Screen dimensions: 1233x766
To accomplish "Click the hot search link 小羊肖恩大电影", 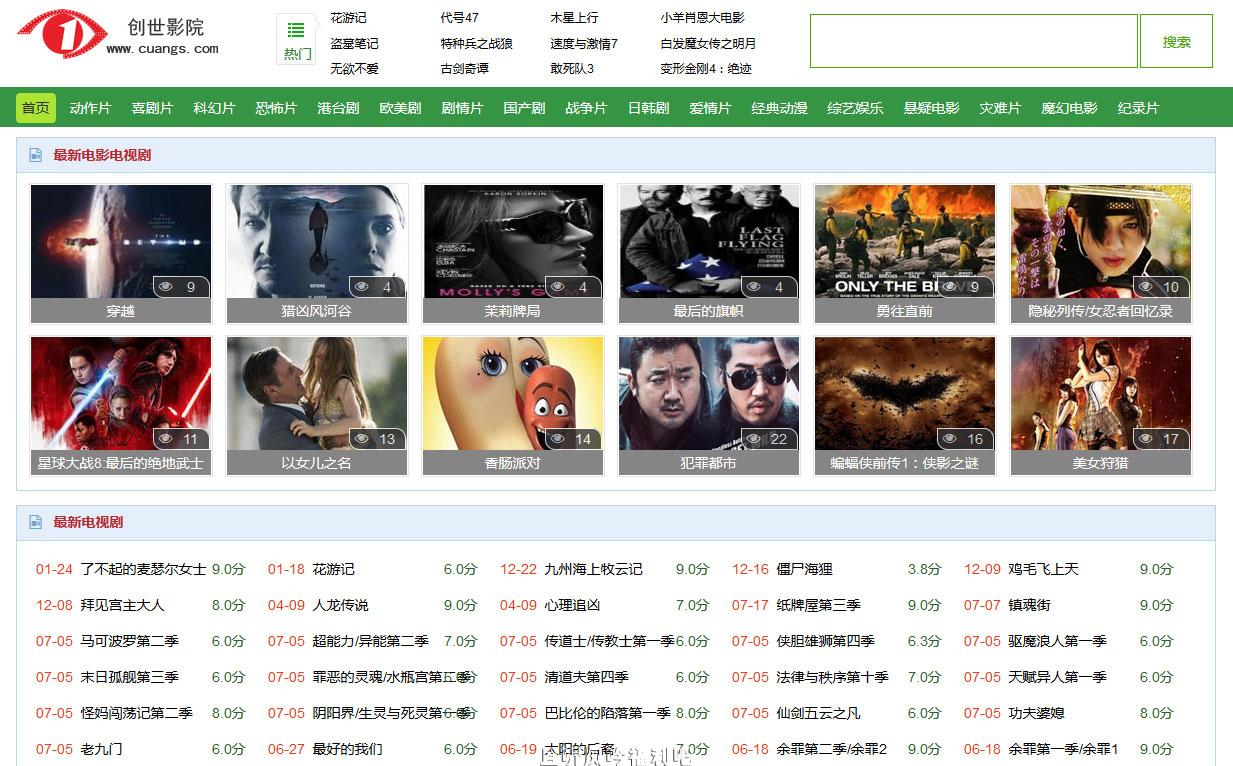I will click(x=702, y=17).
